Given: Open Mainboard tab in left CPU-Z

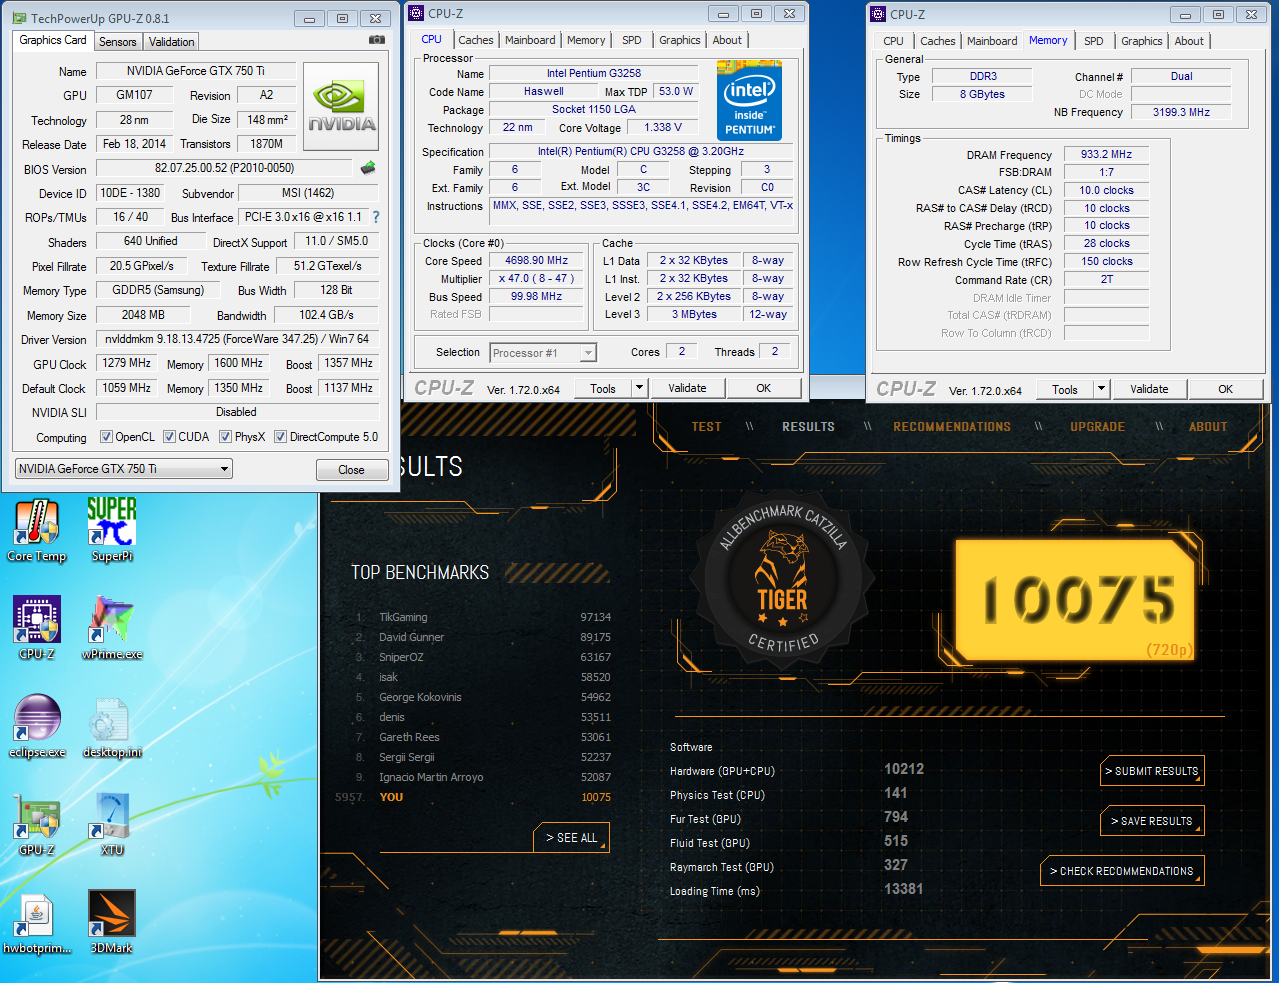Looking at the screenshot, I should click(530, 40).
